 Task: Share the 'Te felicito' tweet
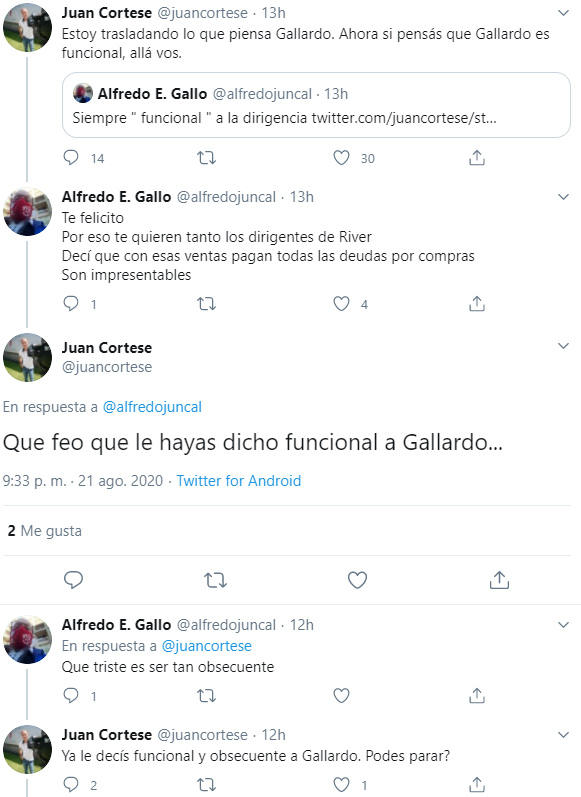click(x=477, y=304)
